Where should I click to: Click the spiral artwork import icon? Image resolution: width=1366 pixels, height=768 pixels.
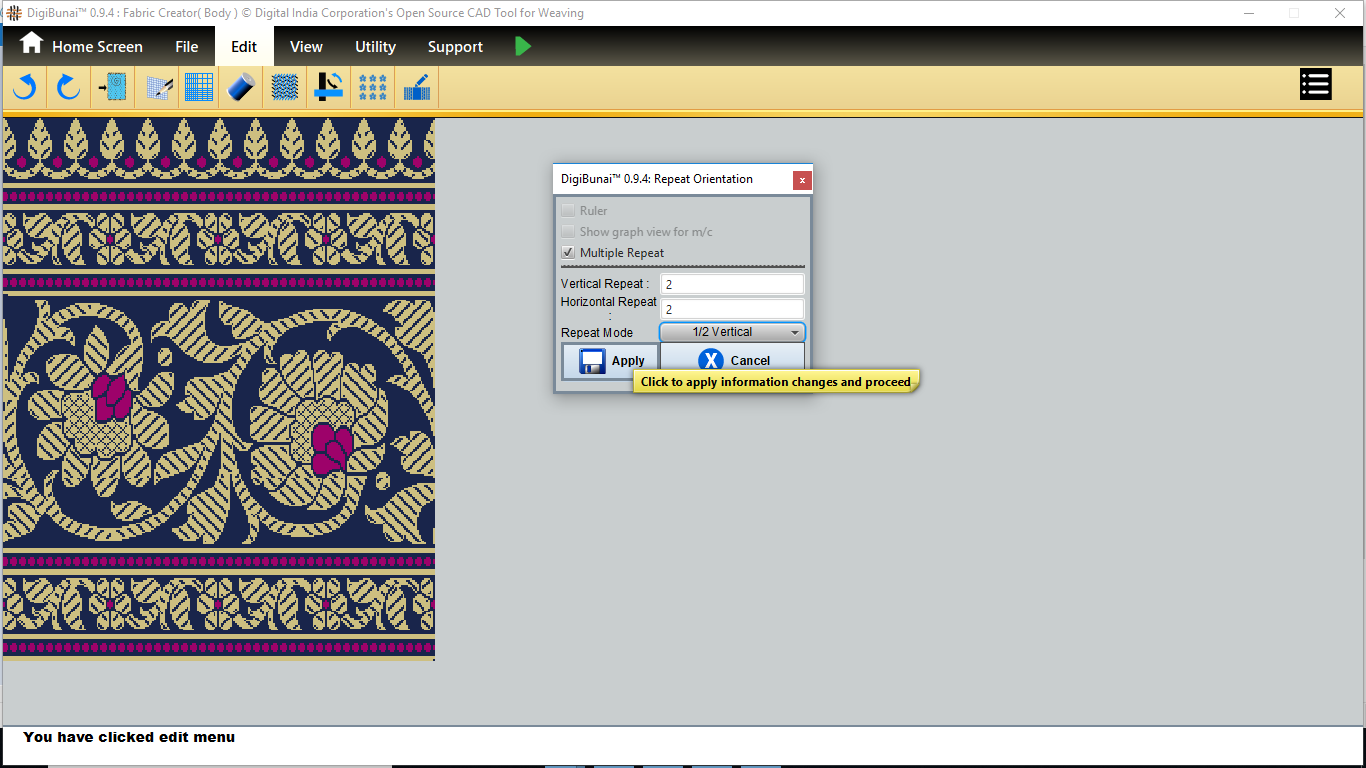pyautogui.click(x=112, y=88)
